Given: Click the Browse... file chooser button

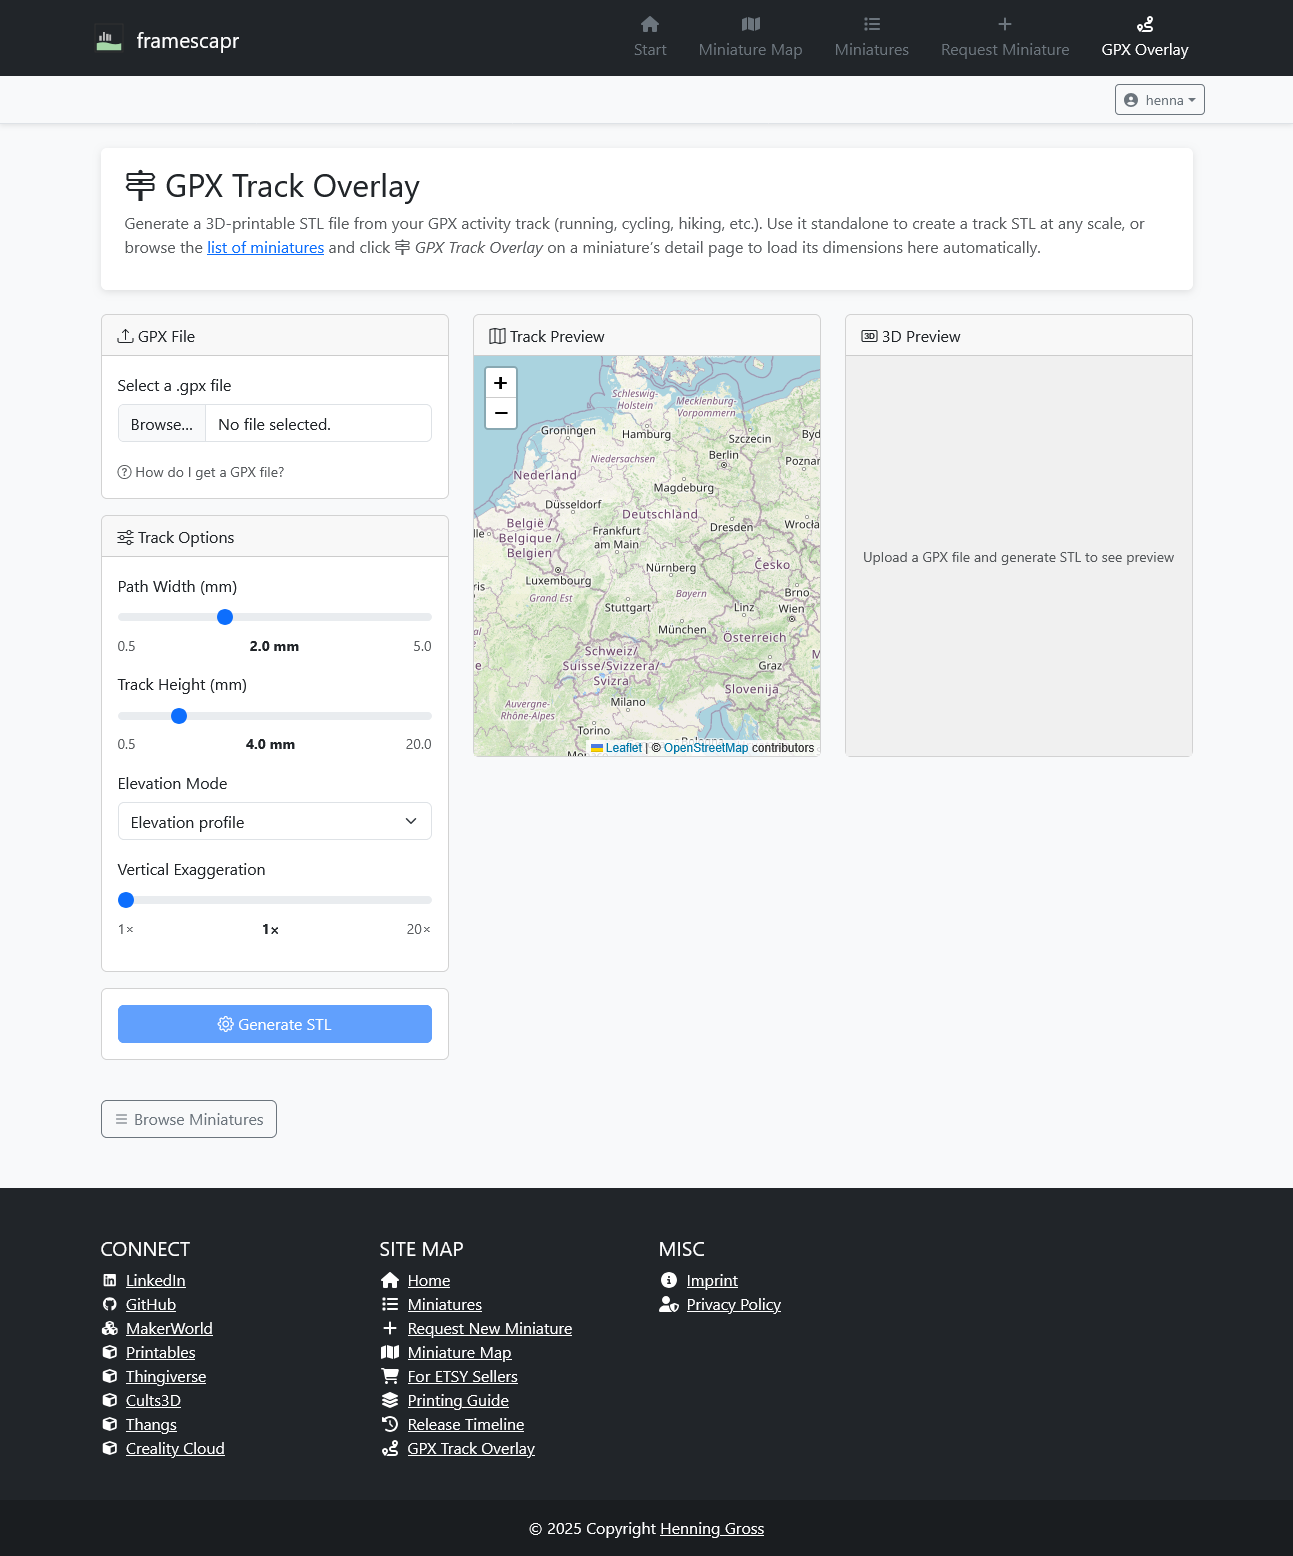Looking at the screenshot, I should click(x=162, y=424).
